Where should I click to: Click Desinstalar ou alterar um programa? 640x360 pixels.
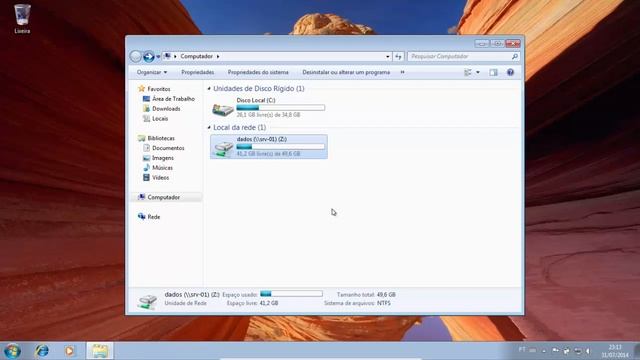tap(346, 72)
